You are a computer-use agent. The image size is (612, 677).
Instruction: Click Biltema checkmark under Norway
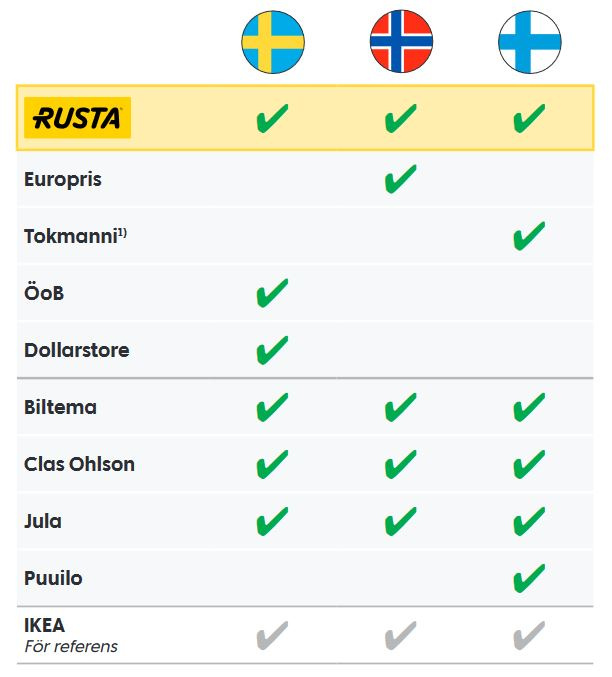pos(400,408)
